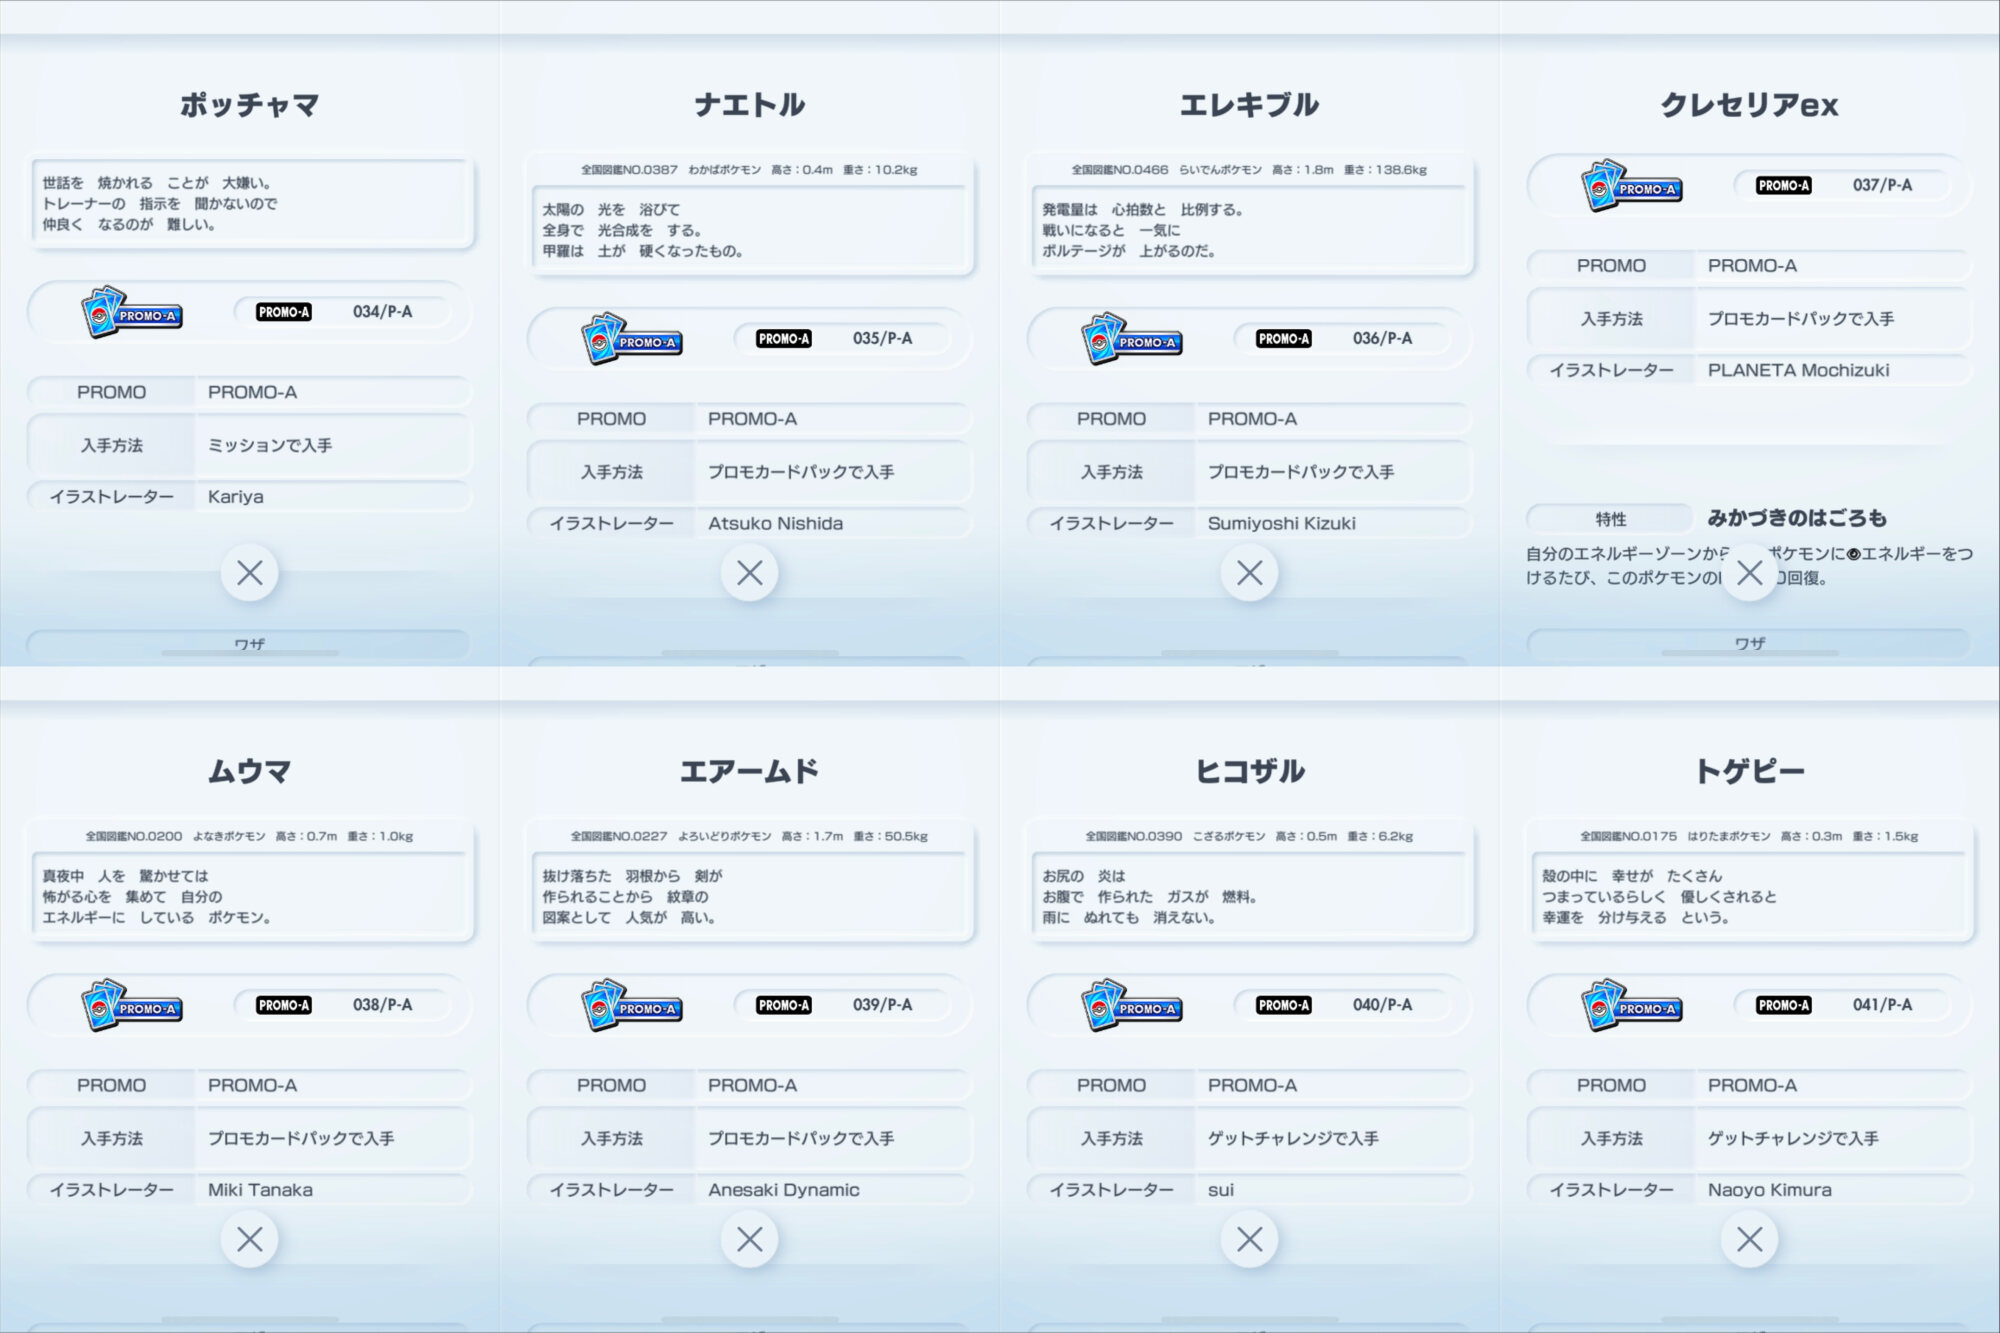Click ミッションで入手 on ポッチャマ panel
Viewport: 2000px width, 1333px height.
tap(270, 446)
